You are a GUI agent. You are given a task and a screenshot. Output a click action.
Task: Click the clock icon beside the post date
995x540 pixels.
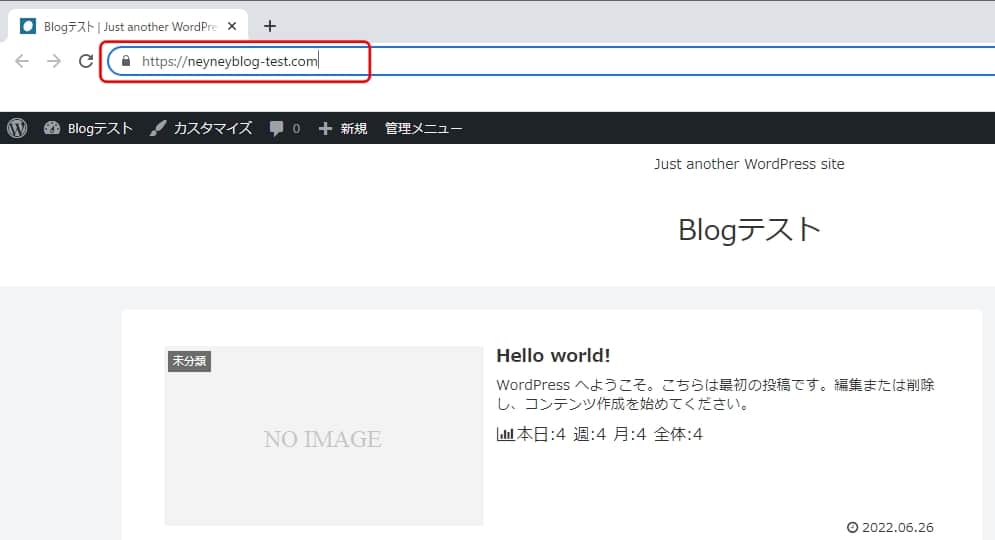click(852, 527)
